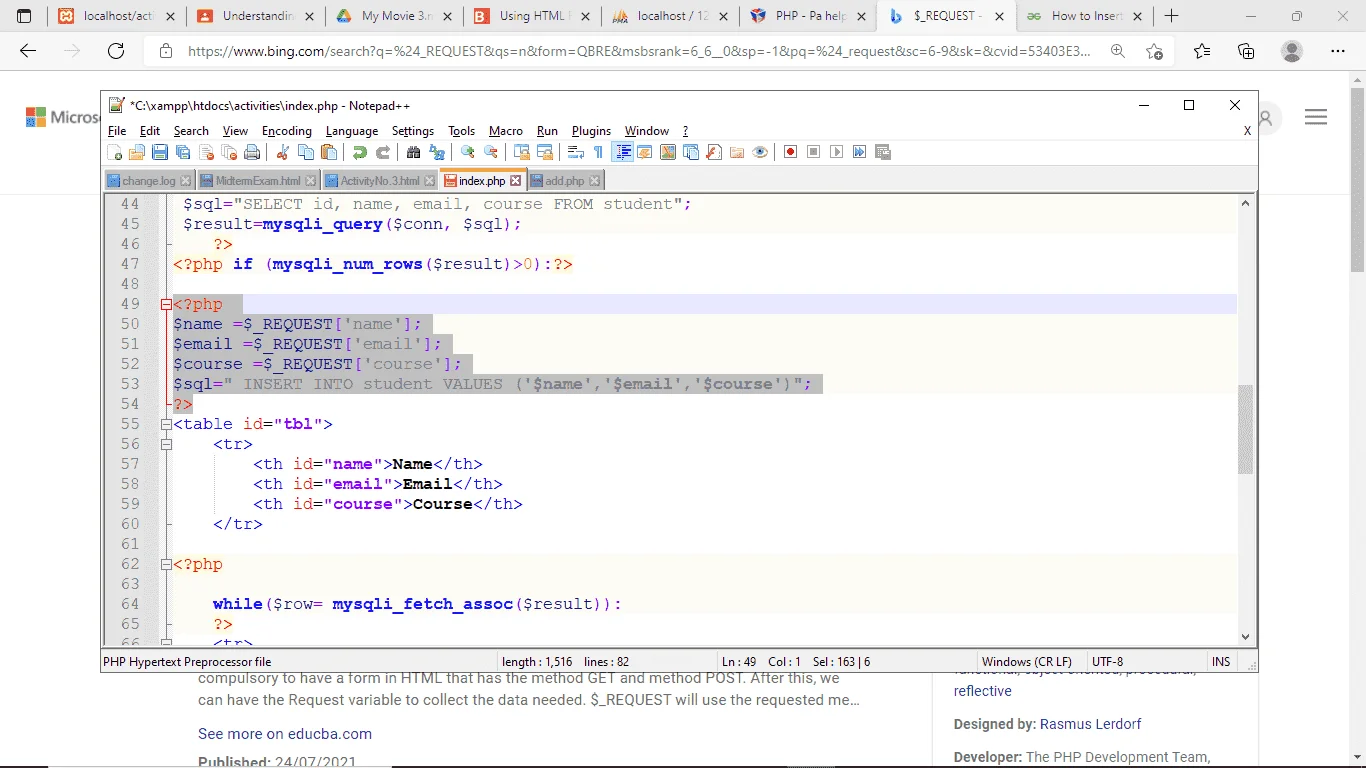Toggle synchronize horizontal scrolling icon
This screenshot has height=768, width=1366.
click(545, 152)
